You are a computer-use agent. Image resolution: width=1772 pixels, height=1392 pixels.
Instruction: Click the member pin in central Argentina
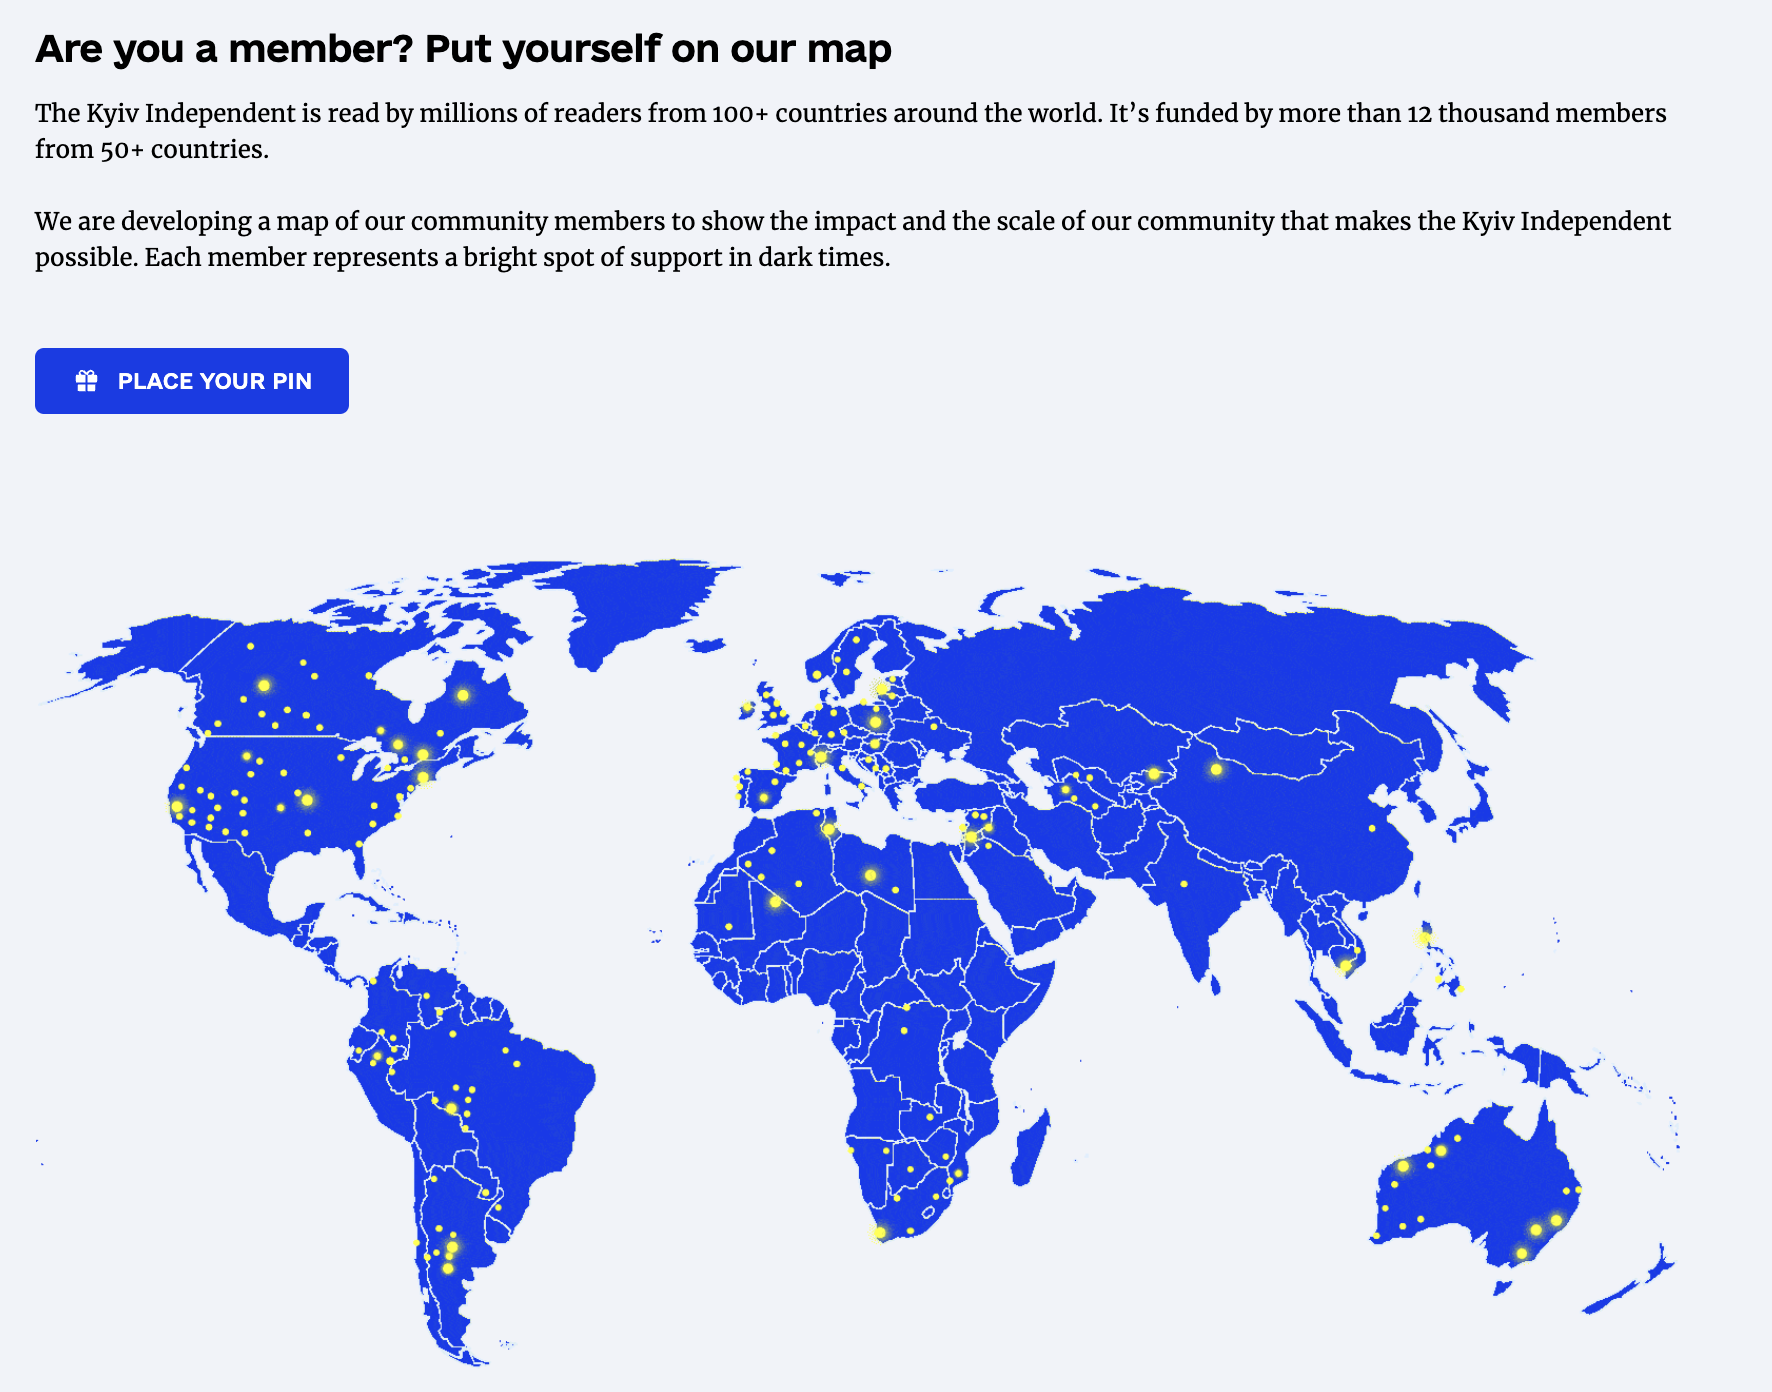[x=450, y=1244]
